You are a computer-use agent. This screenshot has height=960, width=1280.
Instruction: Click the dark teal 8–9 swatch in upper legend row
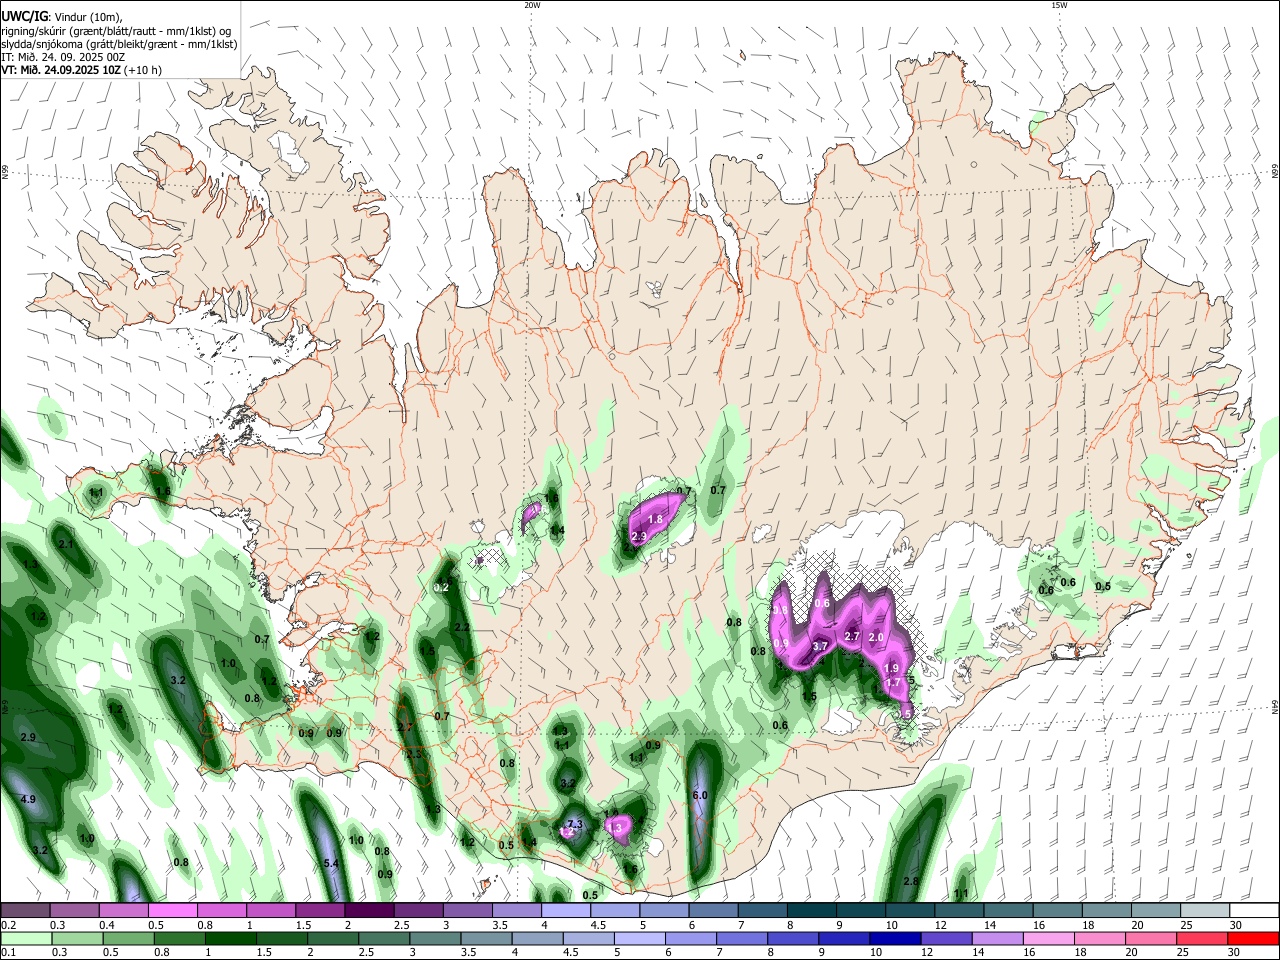(x=810, y=911)
